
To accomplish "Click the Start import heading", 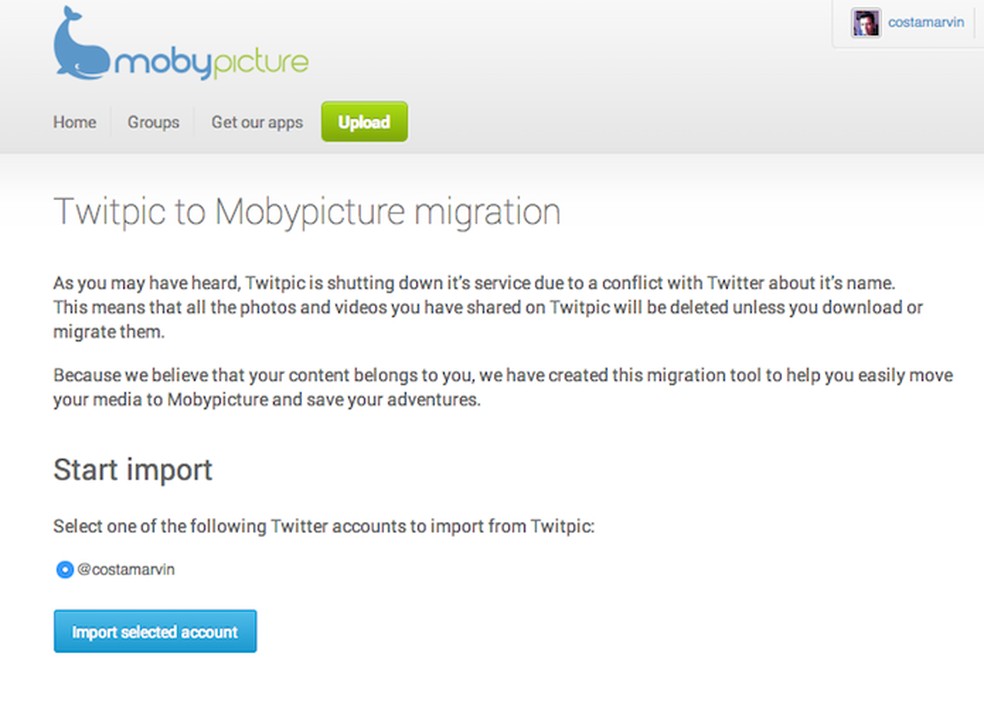I will pos(133,469).
